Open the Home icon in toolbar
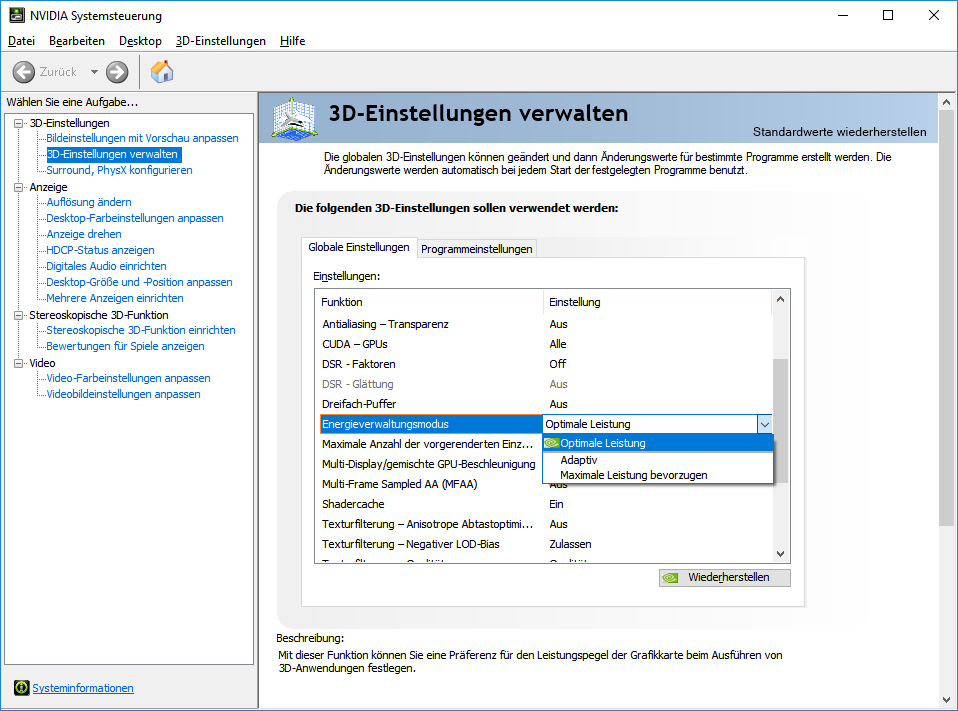This screenshot has width=958, height=711. [x=162, y=71]
